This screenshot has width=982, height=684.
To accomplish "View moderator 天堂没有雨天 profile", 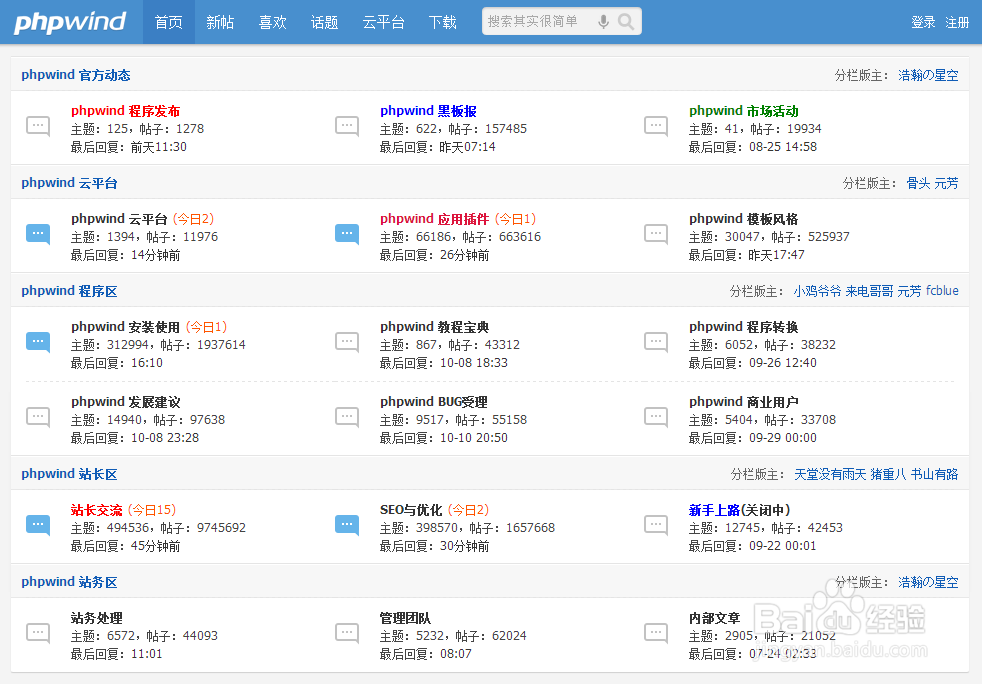I will (x=830, y=475).
